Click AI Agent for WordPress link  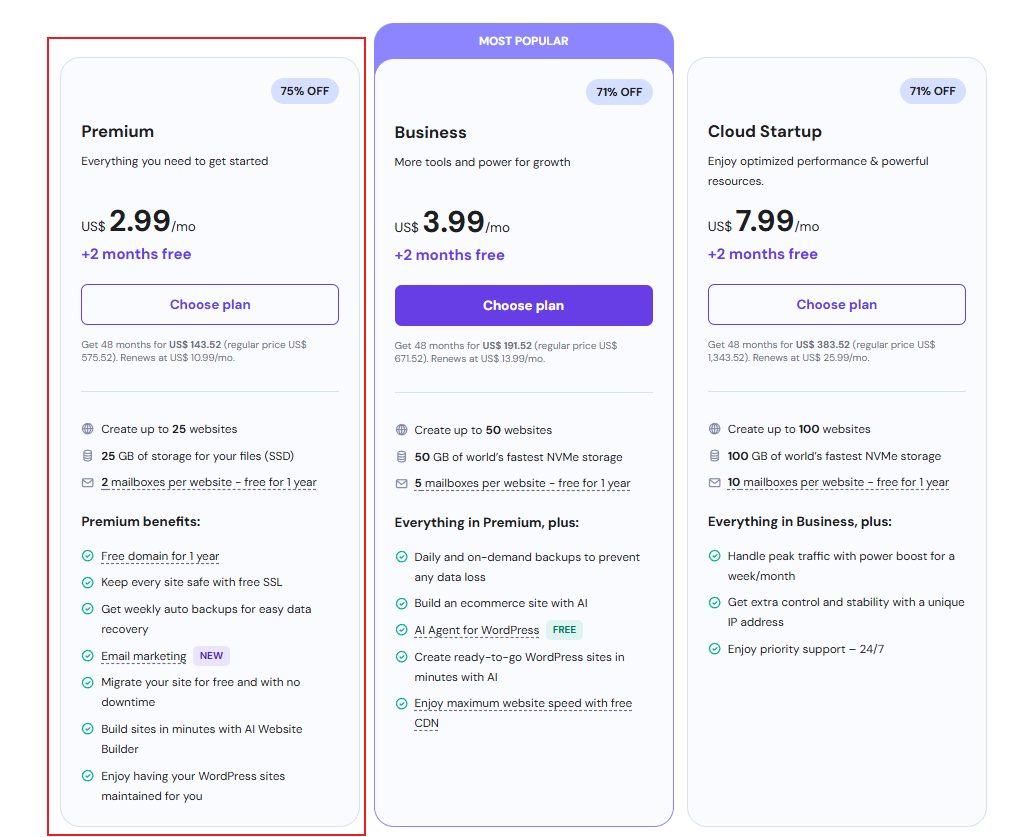[477, 630]
